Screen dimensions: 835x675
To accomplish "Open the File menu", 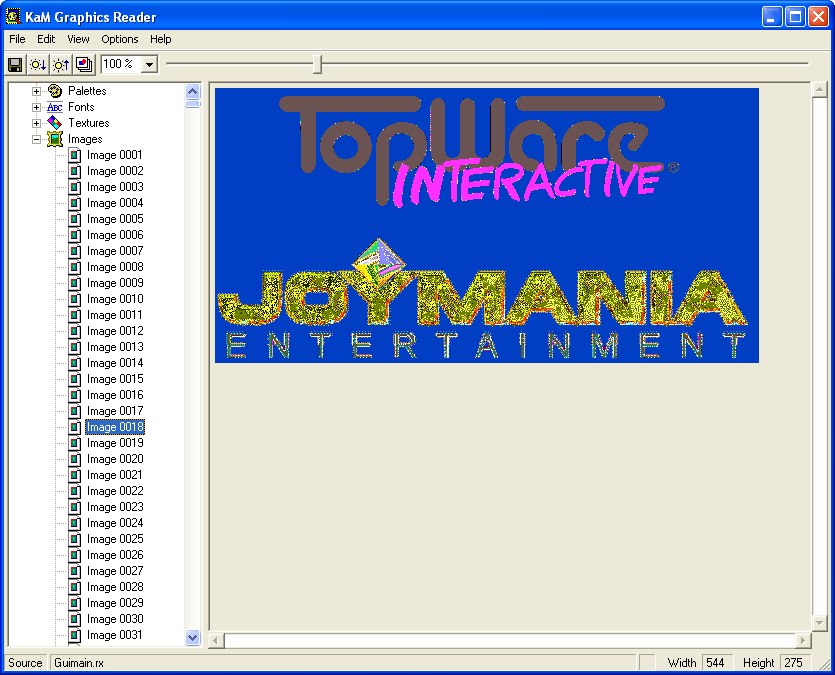I will (x=17, y=39).
